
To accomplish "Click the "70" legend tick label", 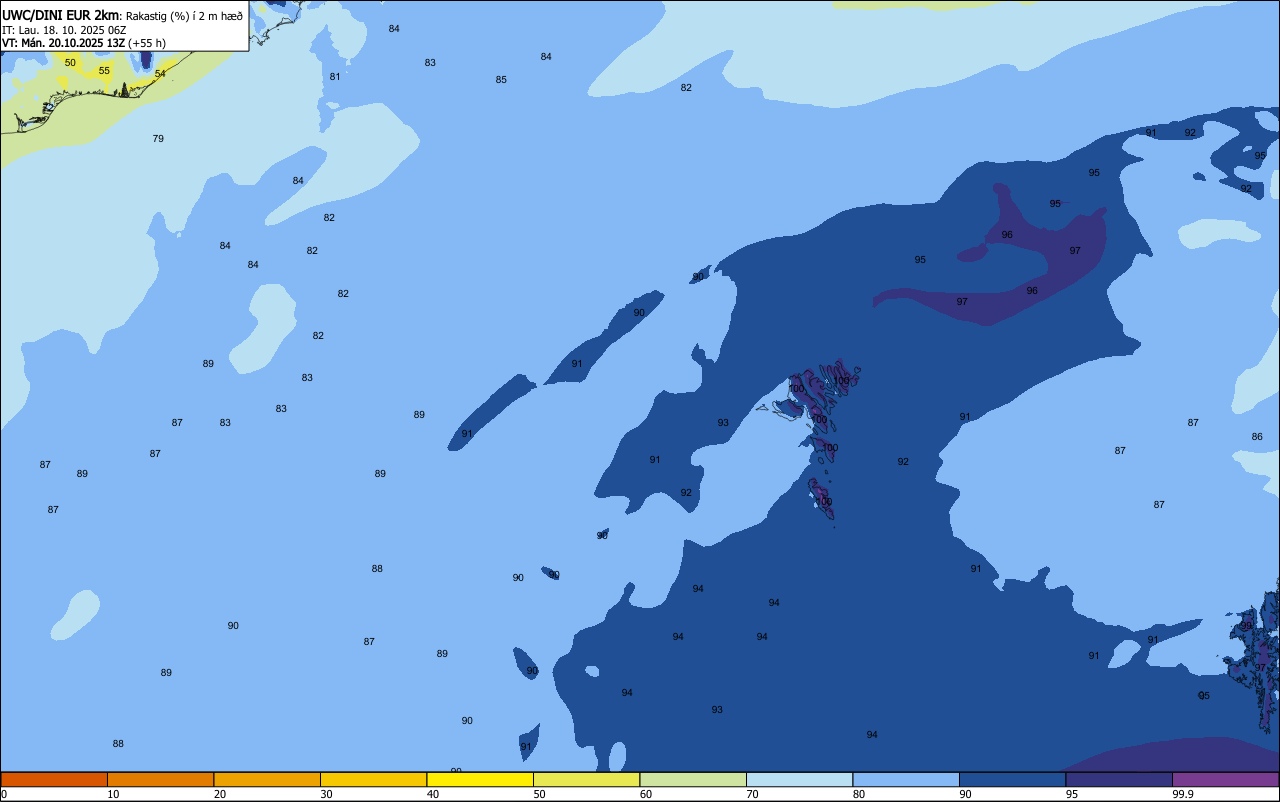I will click(x=752, y=794).
